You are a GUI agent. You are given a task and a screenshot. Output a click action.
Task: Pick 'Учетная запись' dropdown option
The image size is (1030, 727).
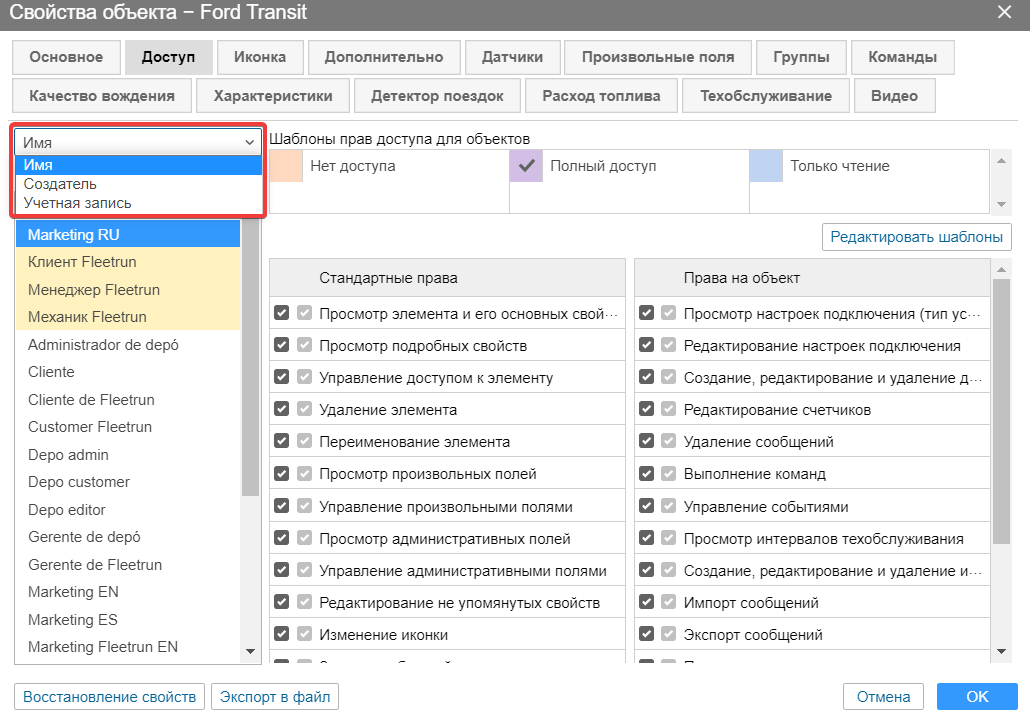[78, 203]
